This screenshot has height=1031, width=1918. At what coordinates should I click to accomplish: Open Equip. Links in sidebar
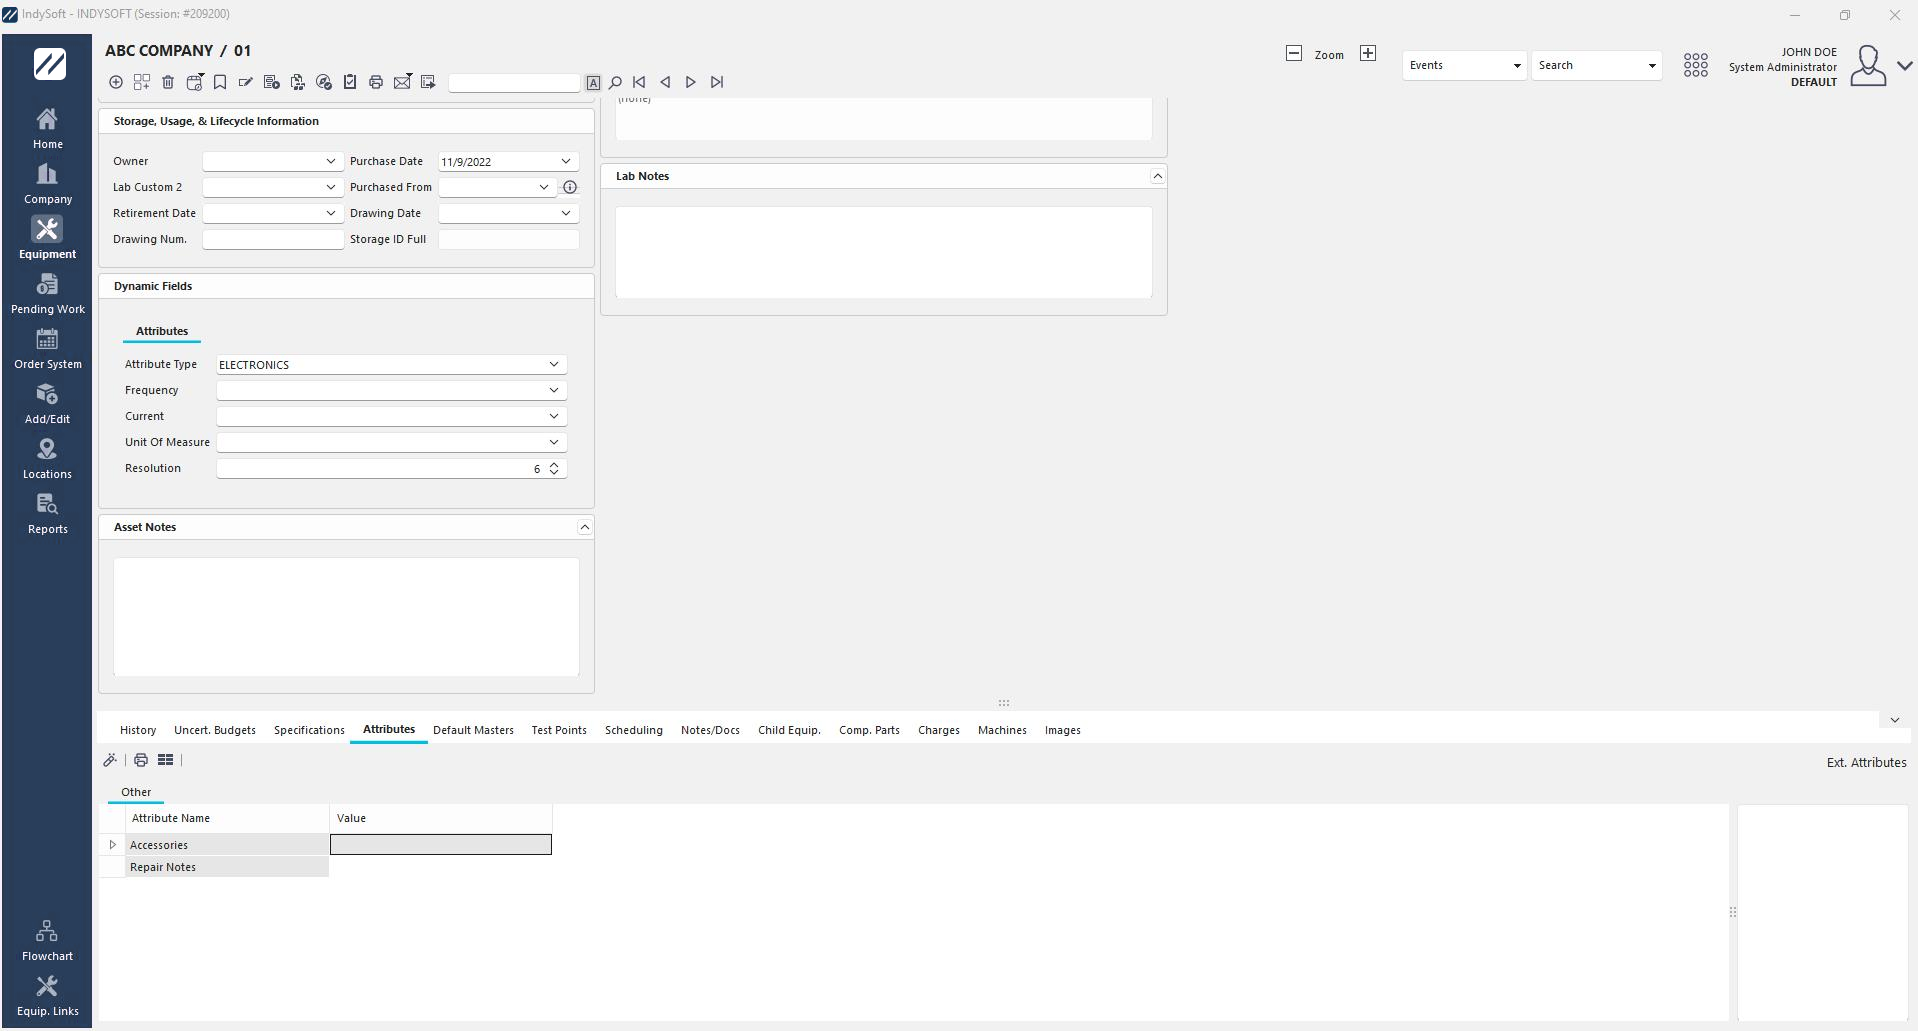coord(47,995)
